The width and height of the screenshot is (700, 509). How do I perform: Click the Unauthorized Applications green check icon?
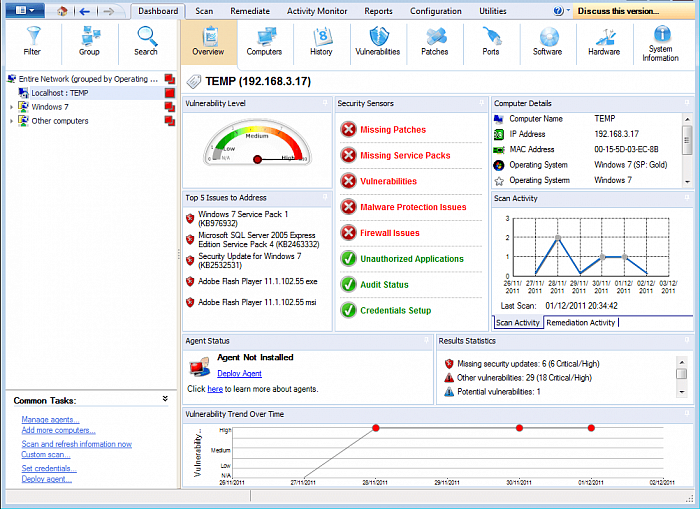tap(349, 259)
